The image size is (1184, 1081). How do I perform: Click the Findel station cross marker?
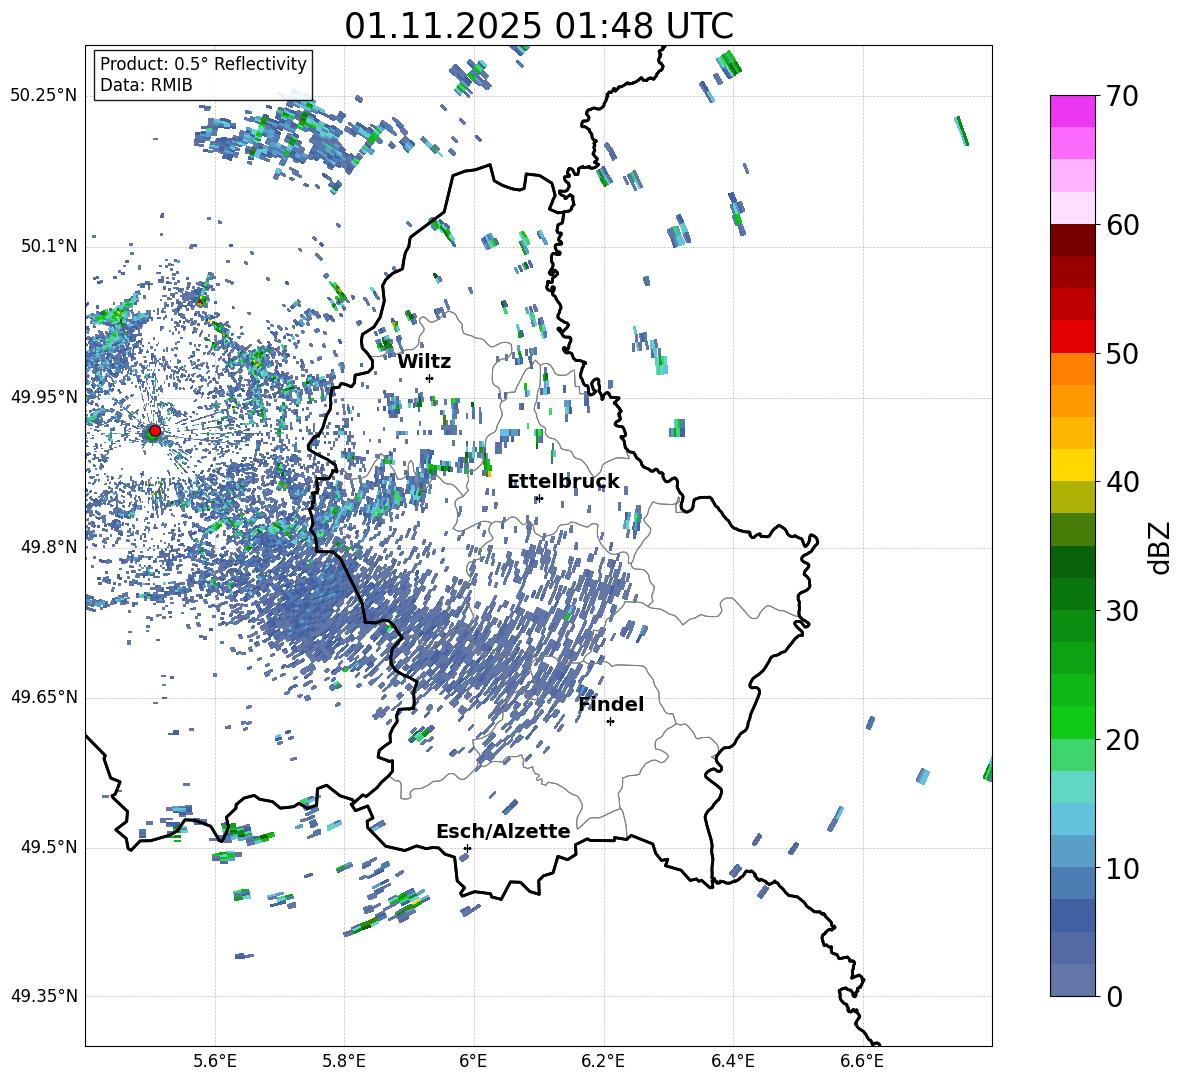pos(610,722)
